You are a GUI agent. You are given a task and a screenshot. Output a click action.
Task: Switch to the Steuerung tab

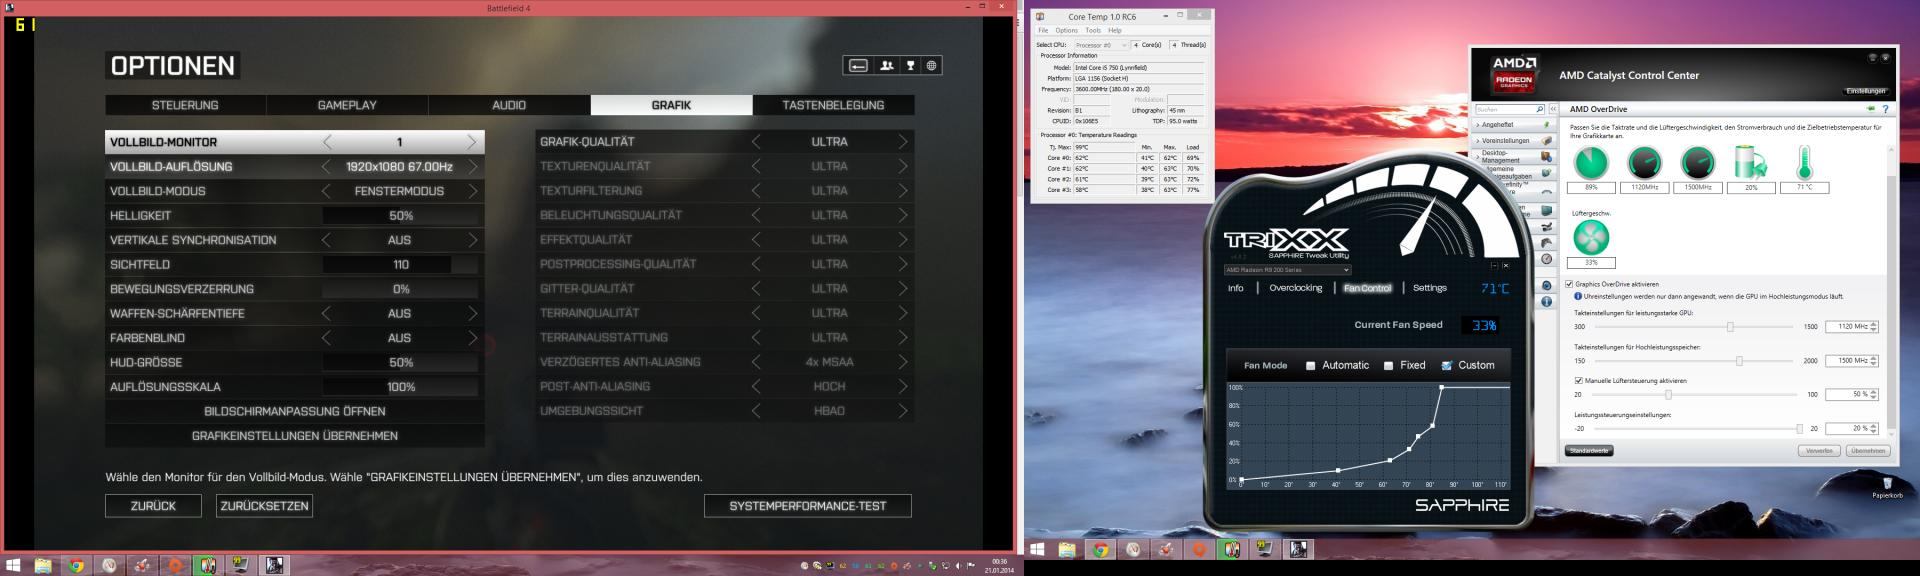click(185, 105)
